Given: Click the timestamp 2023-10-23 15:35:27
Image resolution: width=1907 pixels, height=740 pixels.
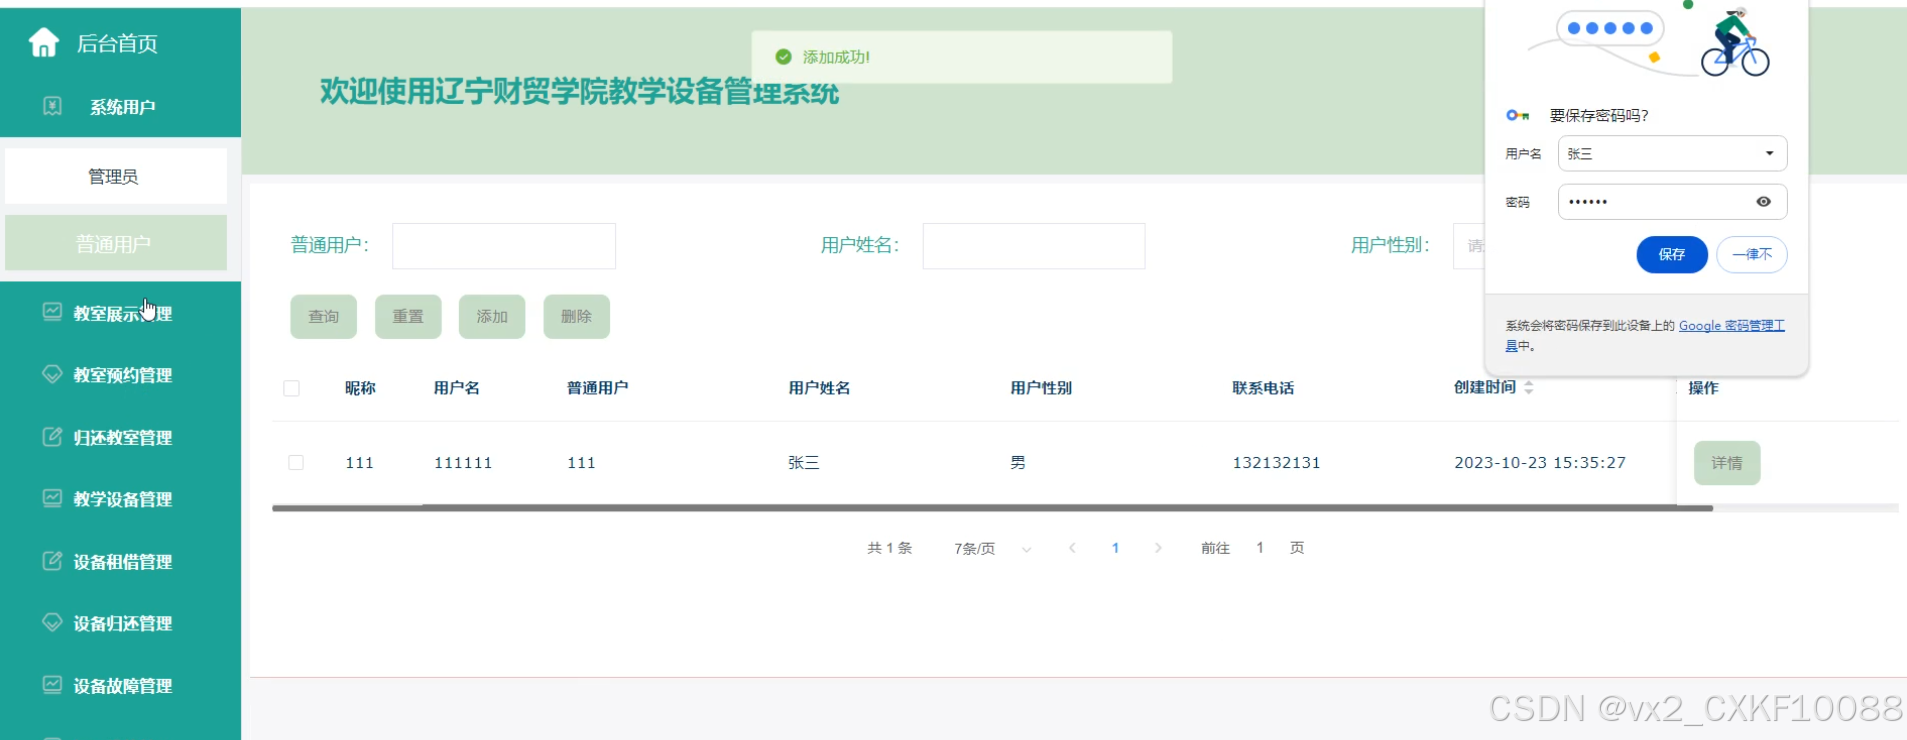Looking at the screenshot, I should (x=1540, y=463).
